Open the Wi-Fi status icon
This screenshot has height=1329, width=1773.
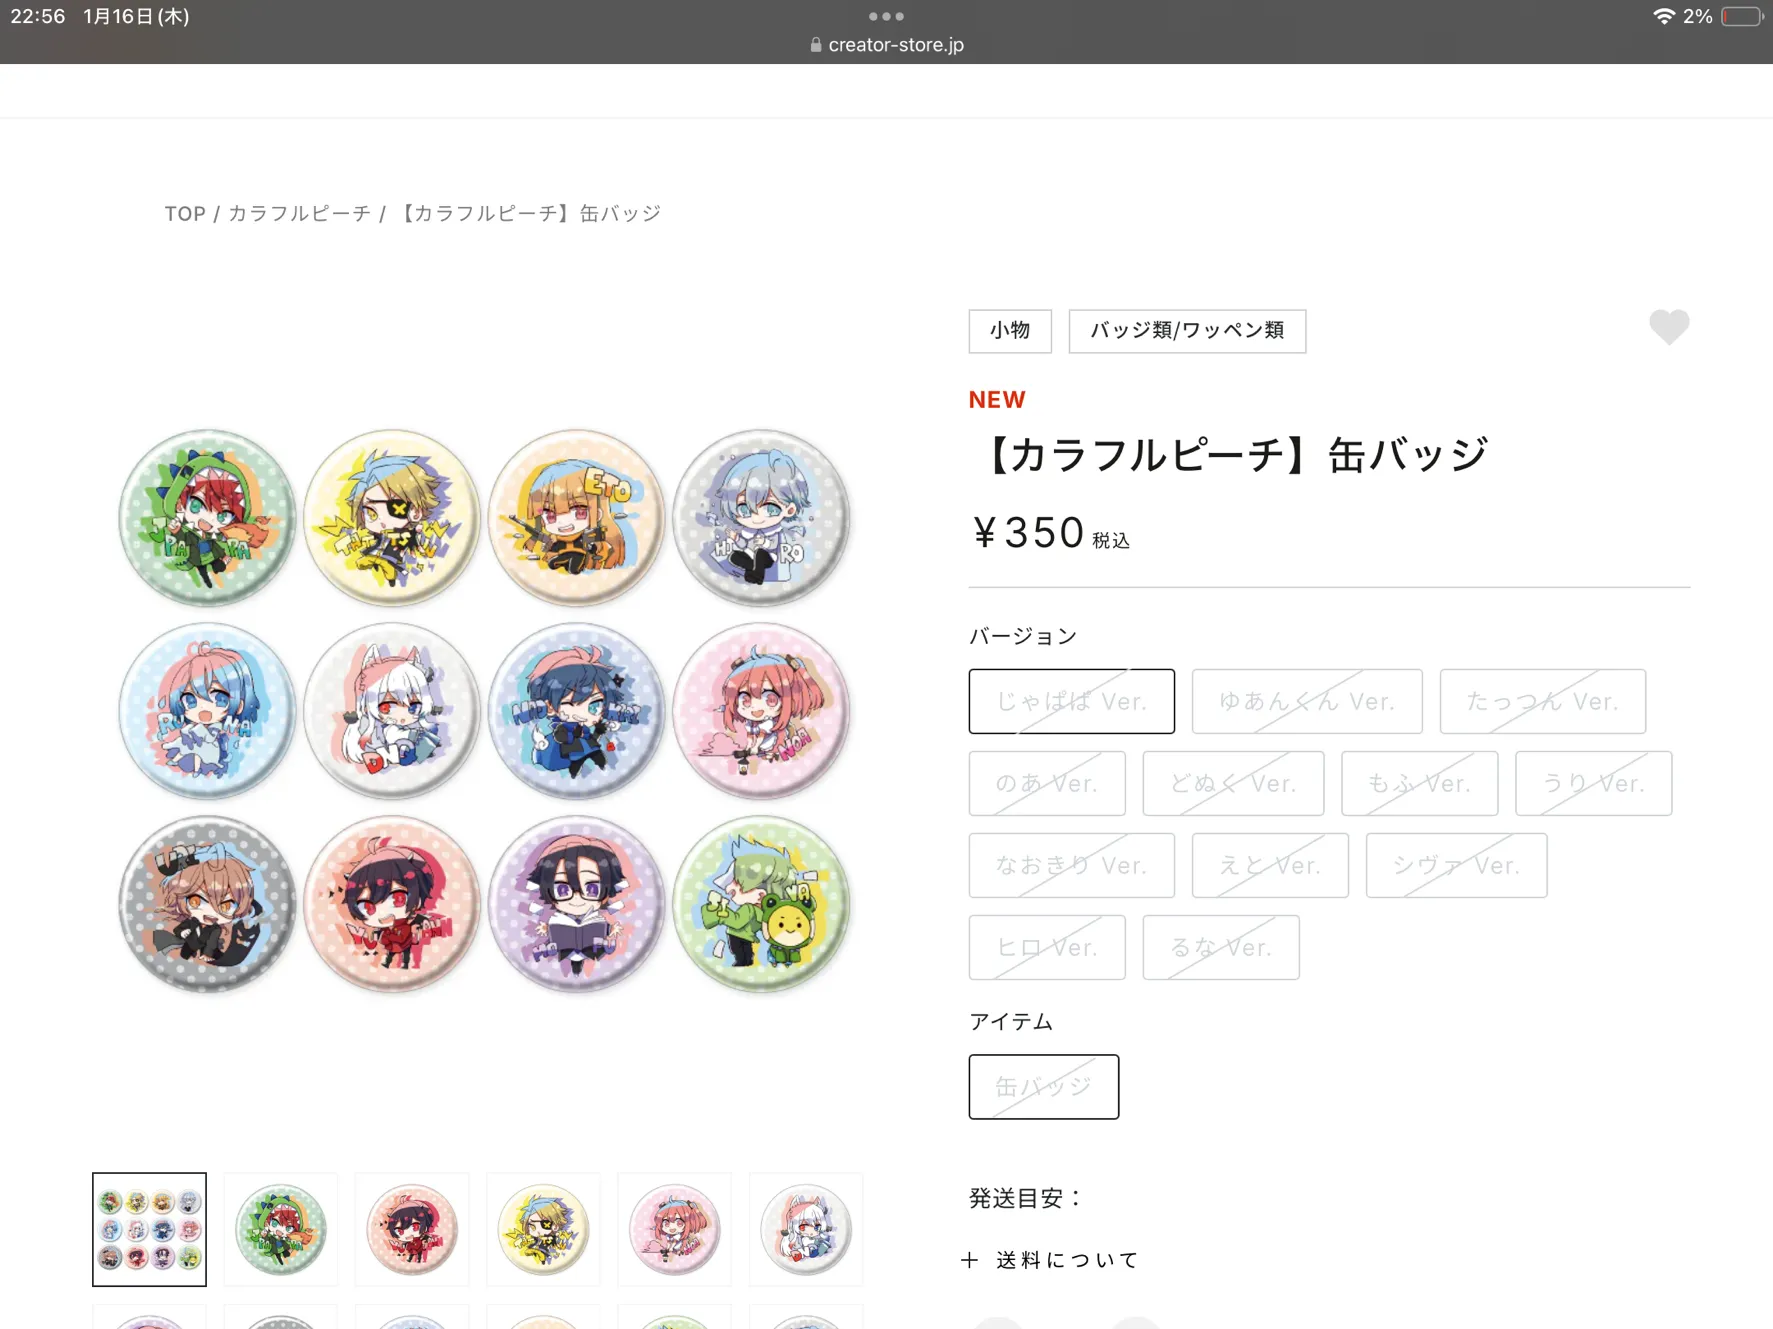[x=1663, y=16]
